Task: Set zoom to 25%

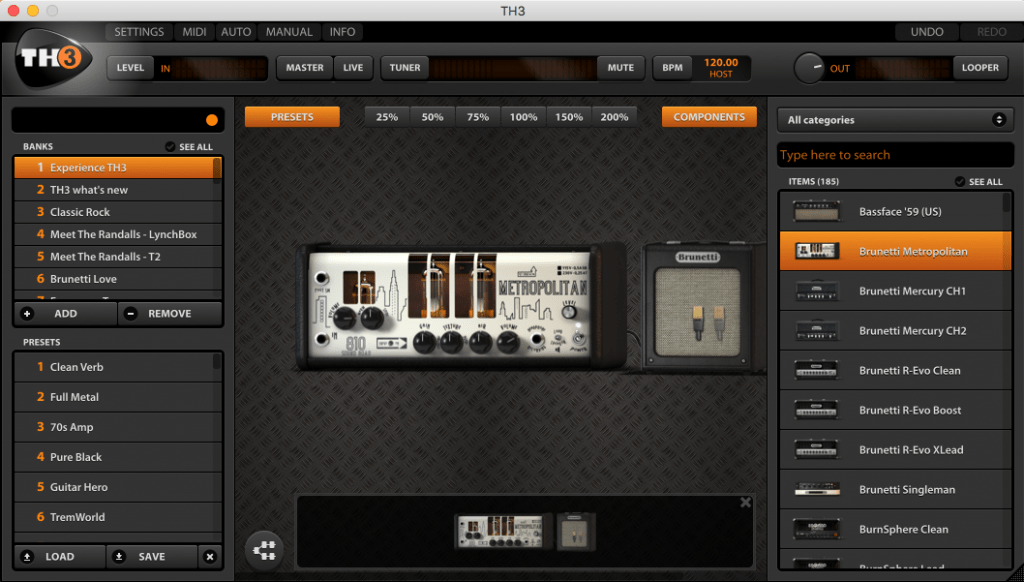Action: click(x=387, y=117)
